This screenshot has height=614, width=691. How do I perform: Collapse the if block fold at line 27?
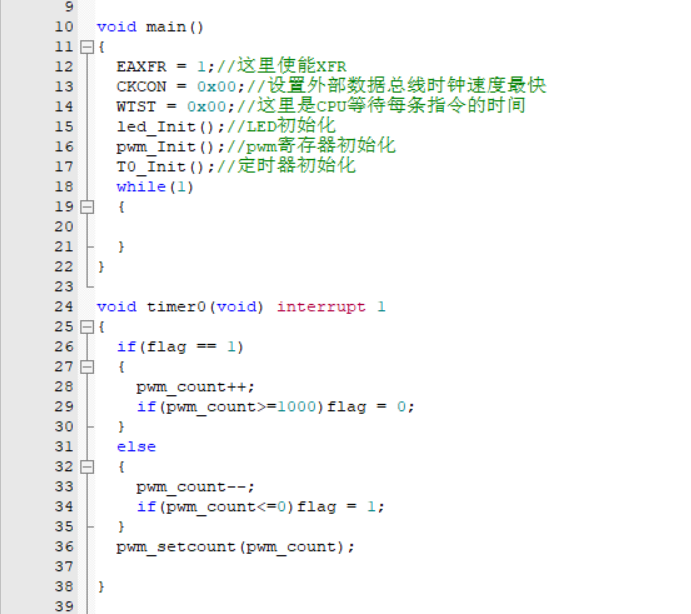click(x=87, y=367)
